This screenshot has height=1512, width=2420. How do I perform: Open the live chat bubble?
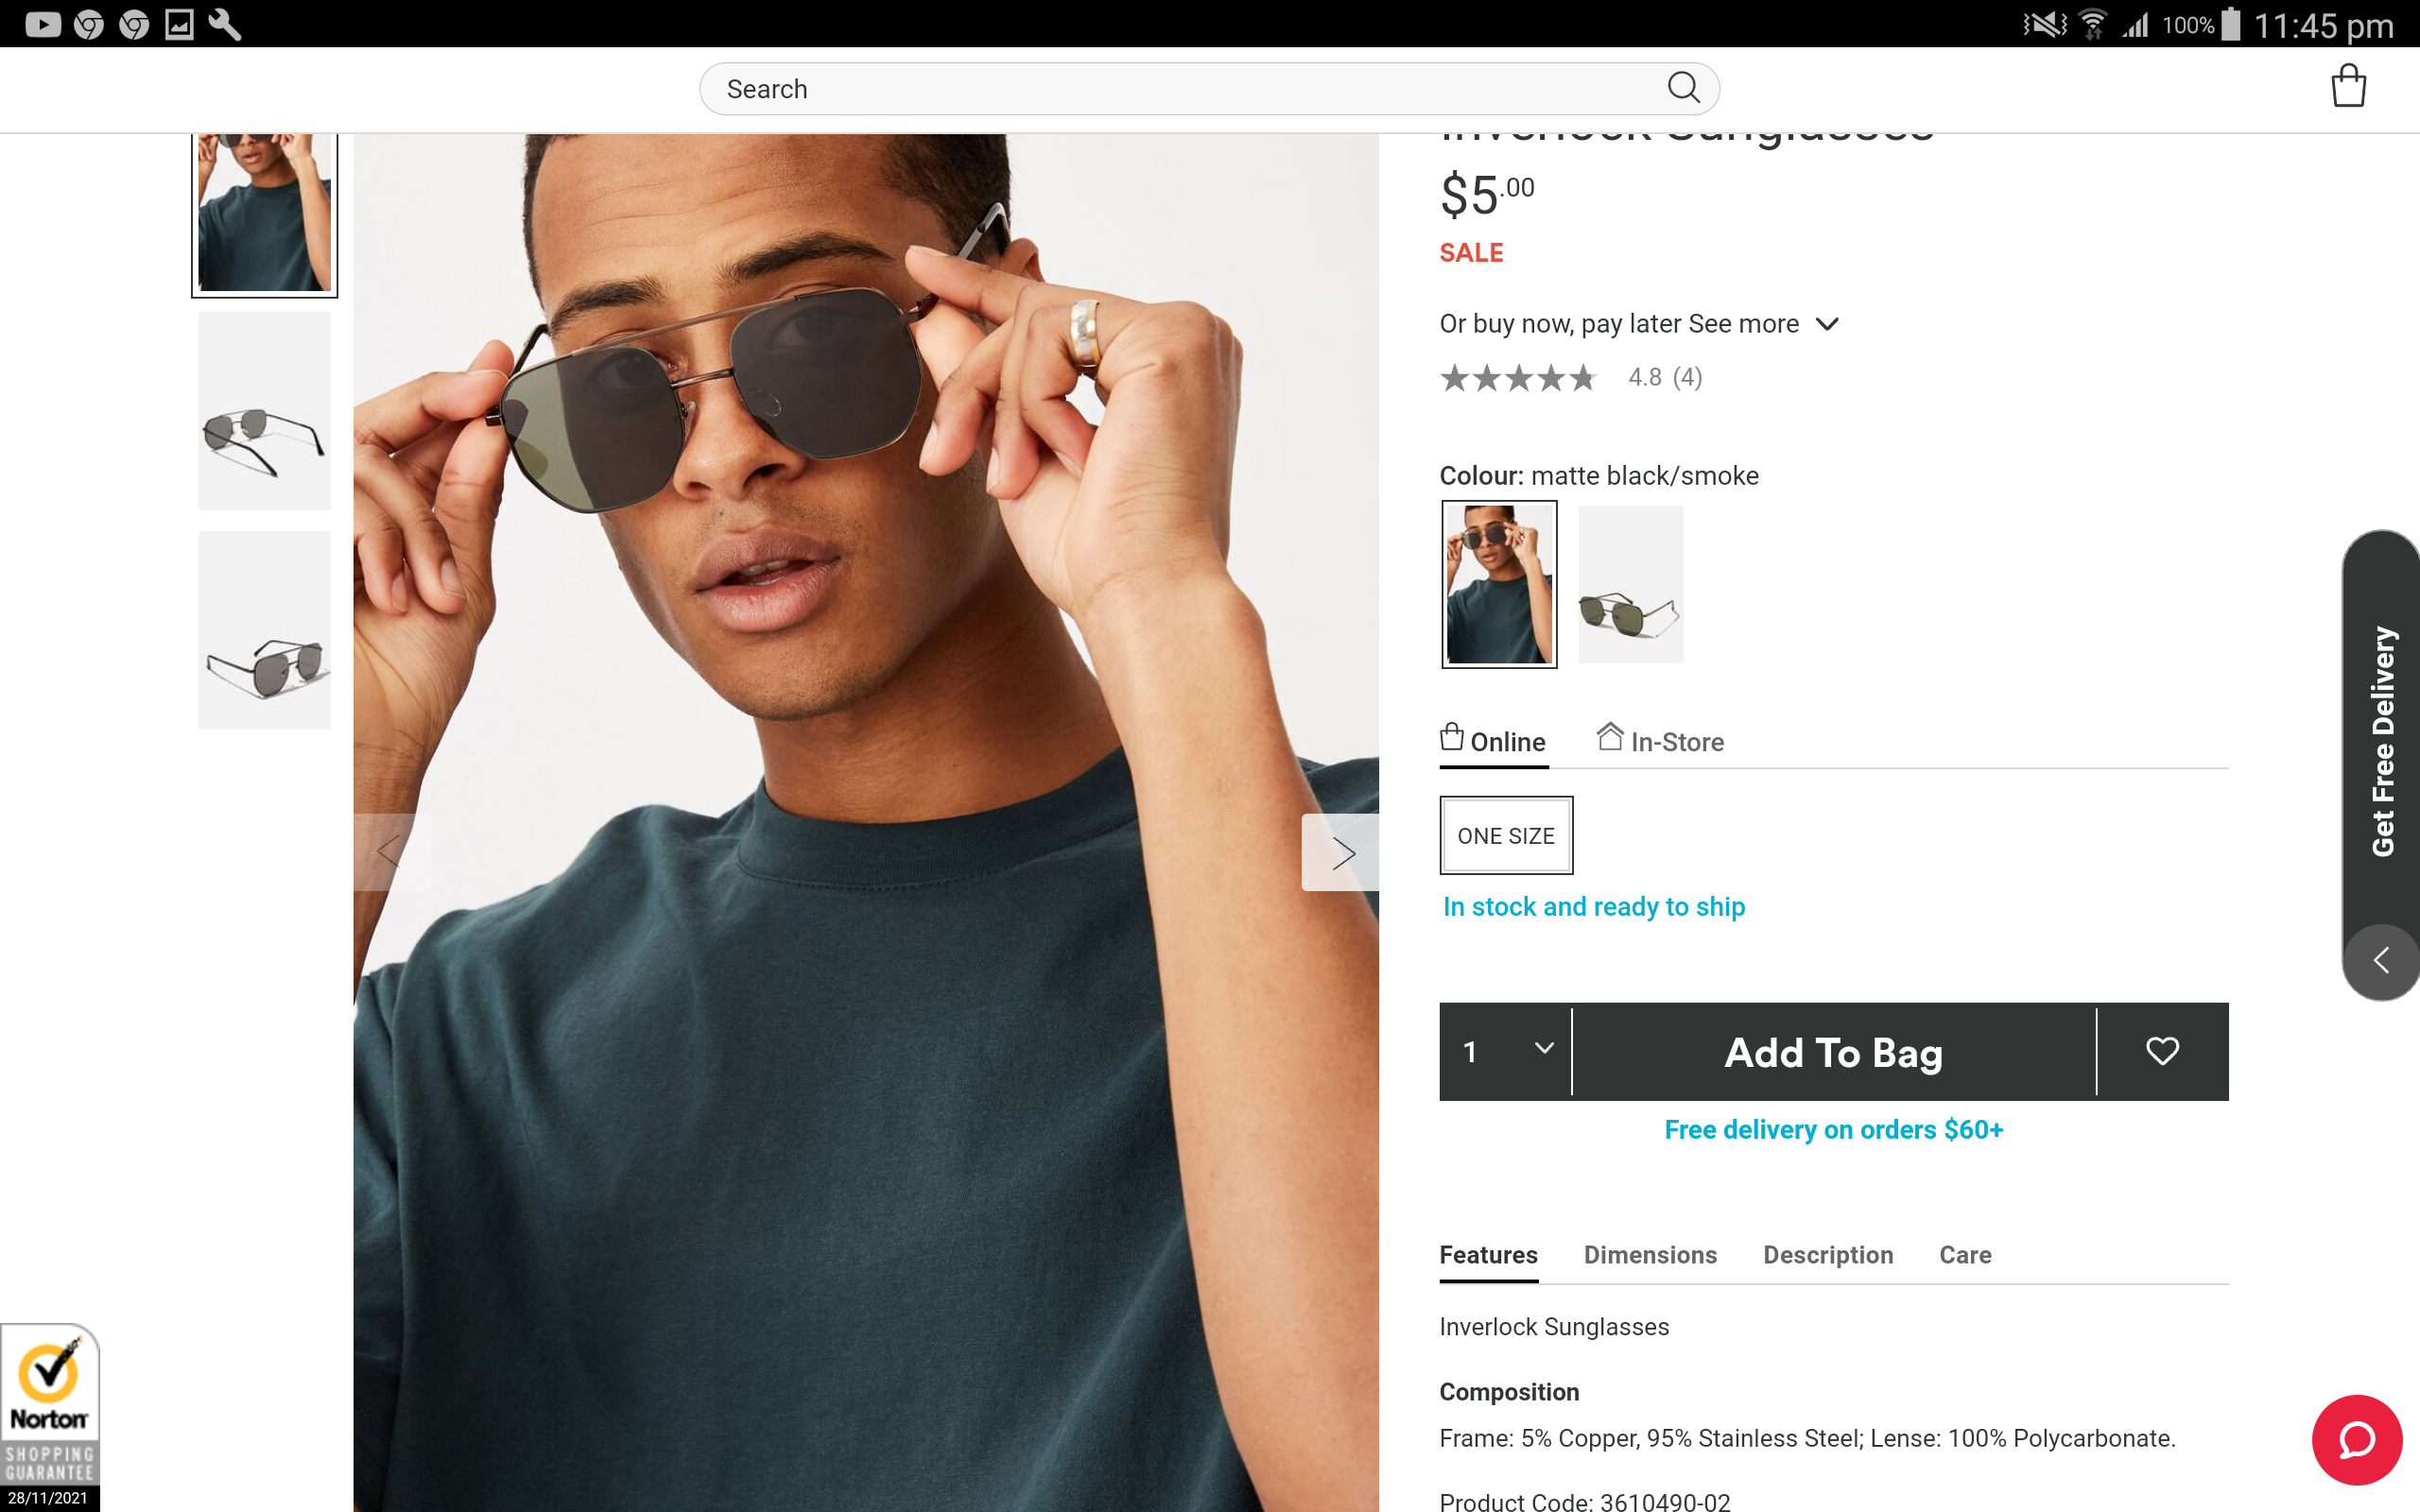click(x=2356, y=1440)
